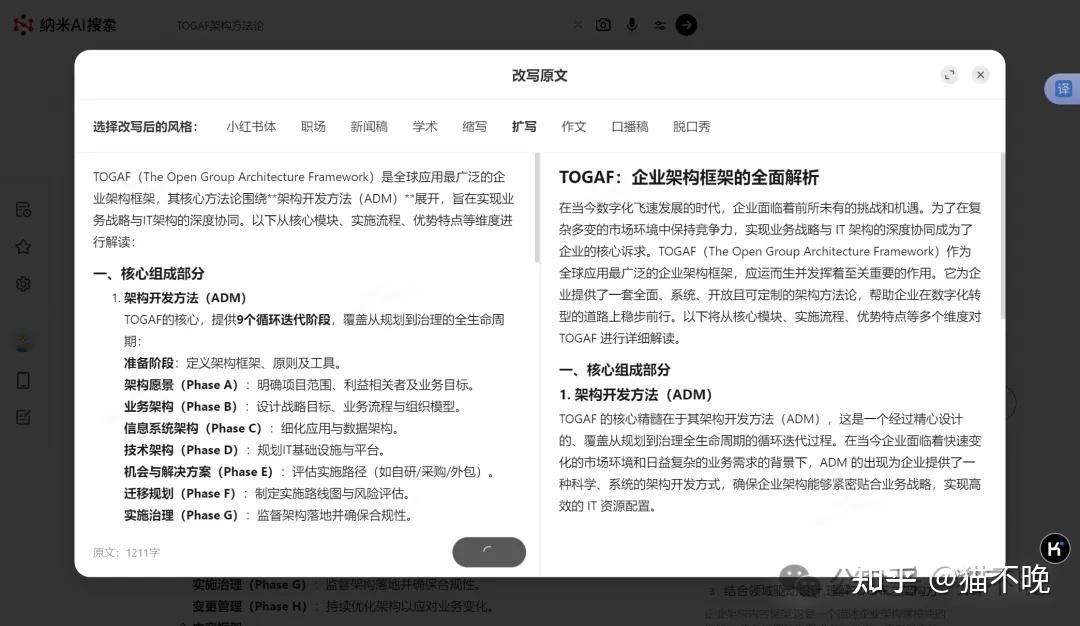This screenshot has width=1080, height=626.
Task: Submit search with the arrow button
Action: (x=686, y=25)
